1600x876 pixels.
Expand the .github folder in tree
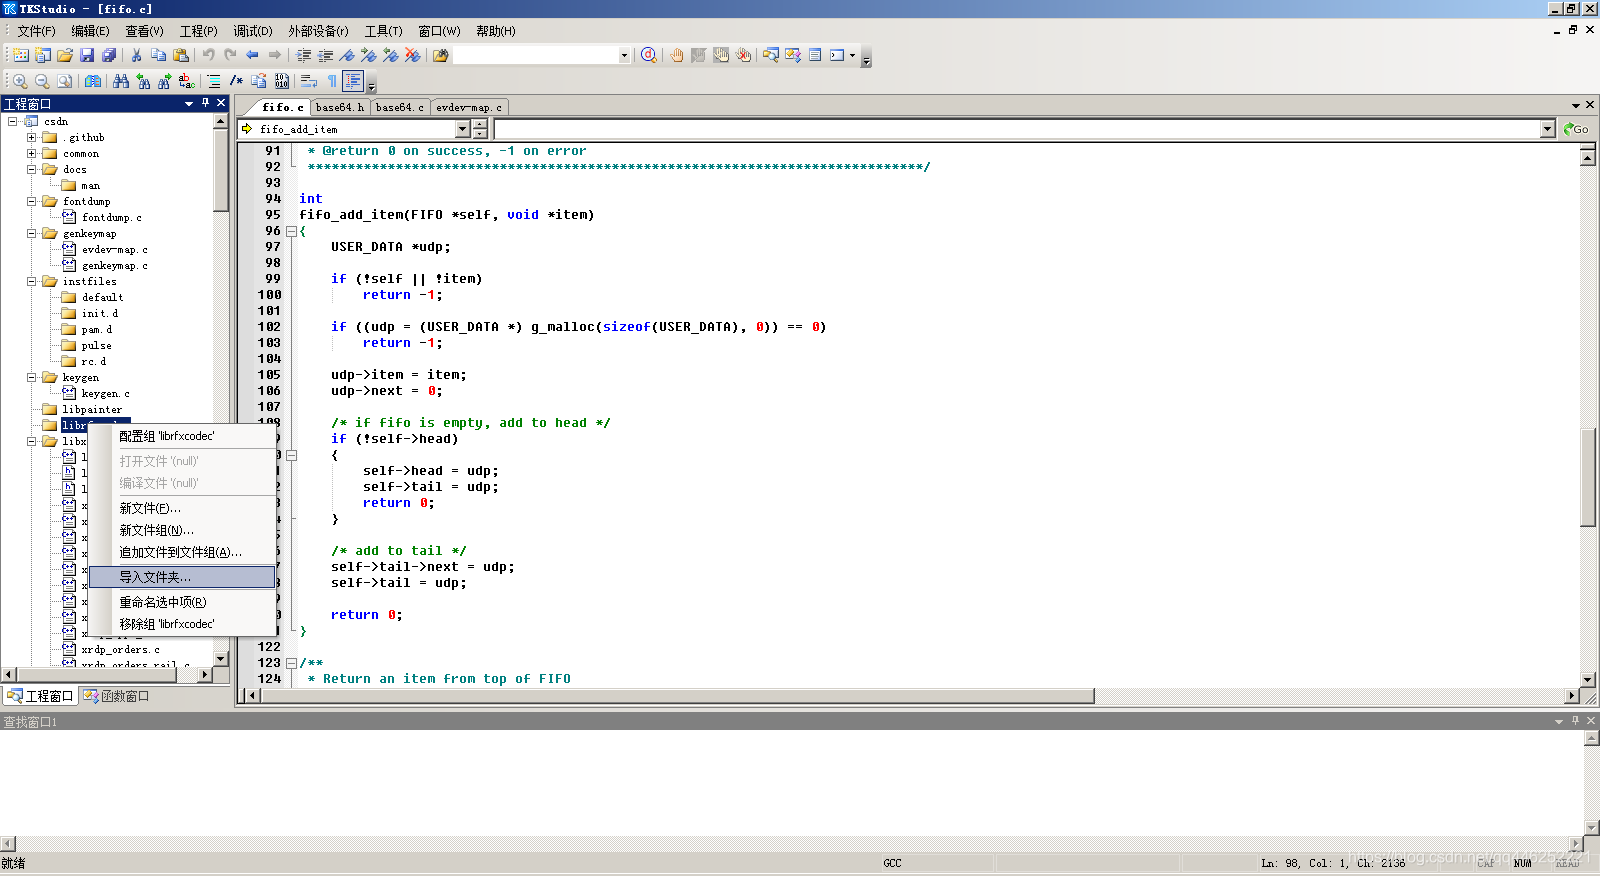click(x=31, y=138)
